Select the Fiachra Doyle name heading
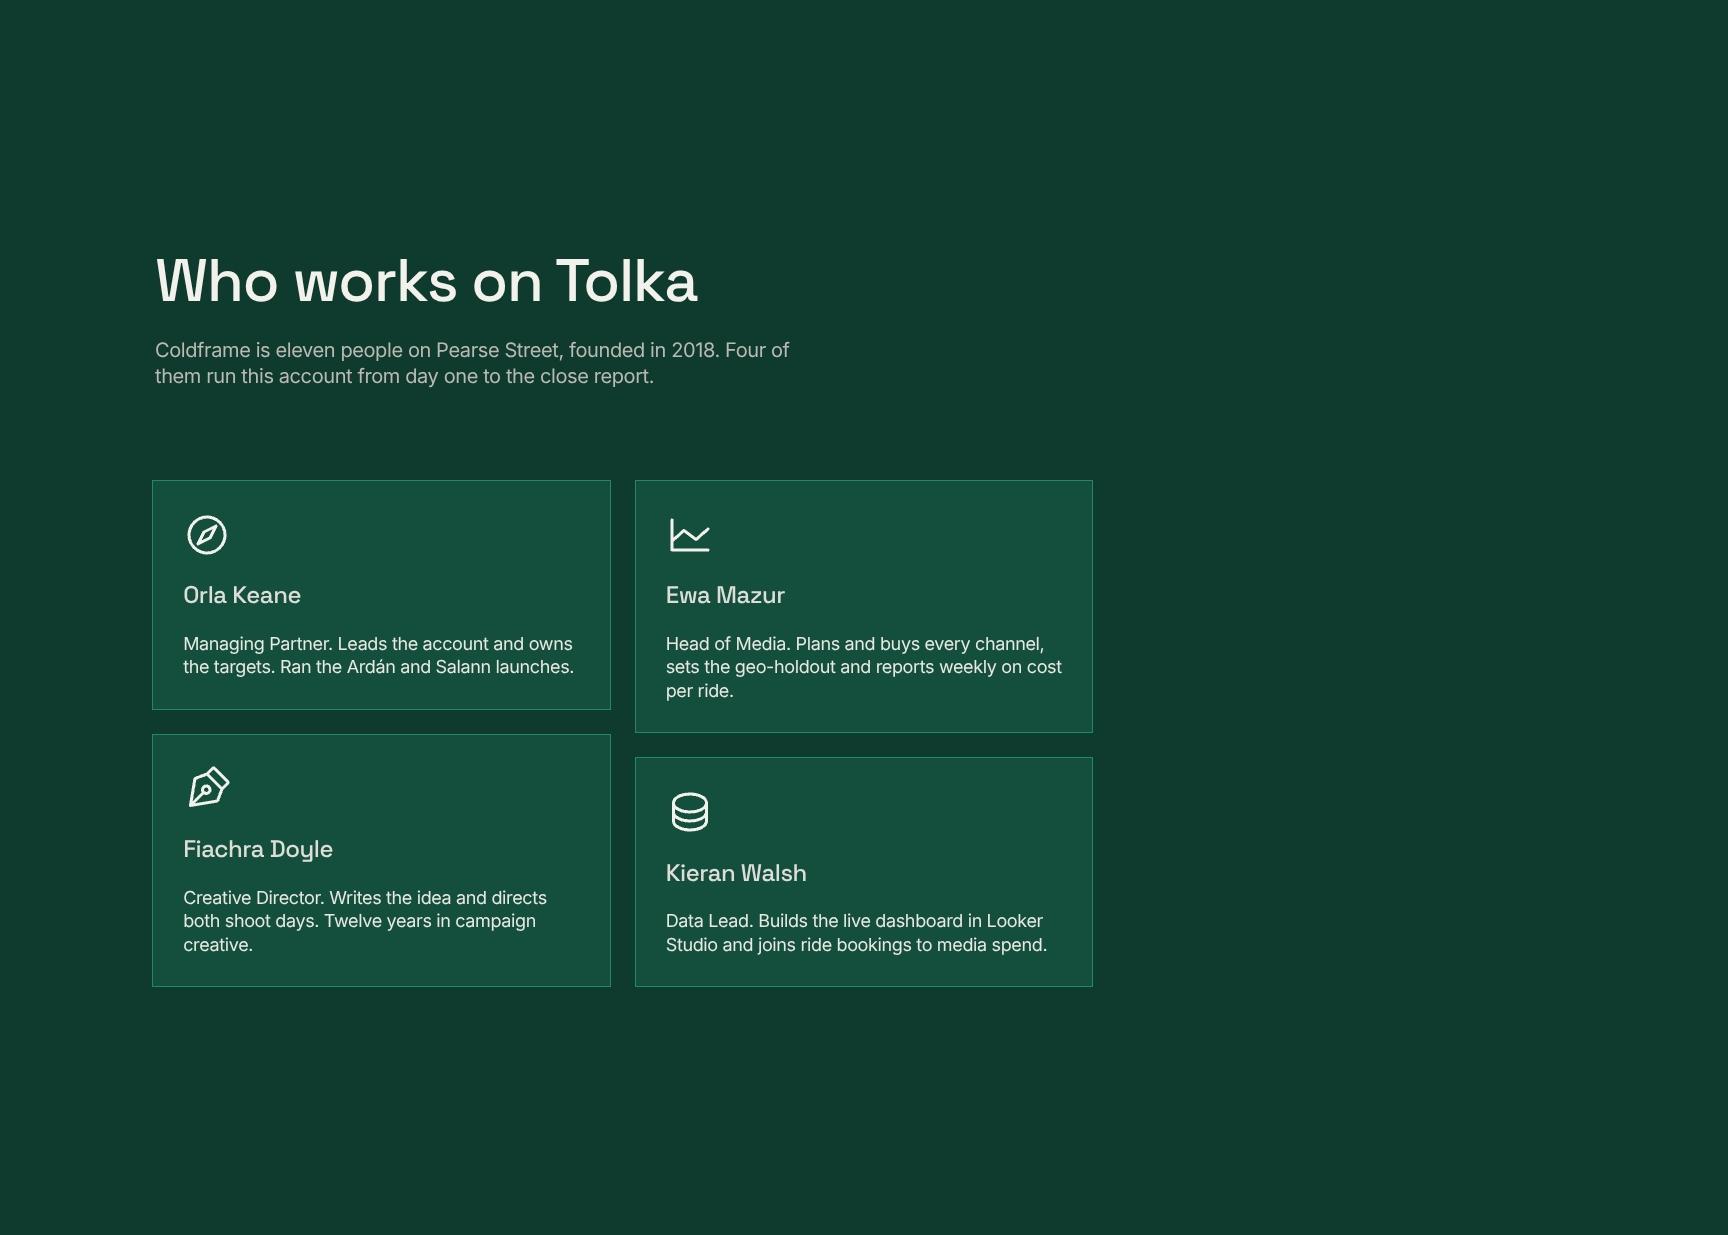 pos(258,850)
